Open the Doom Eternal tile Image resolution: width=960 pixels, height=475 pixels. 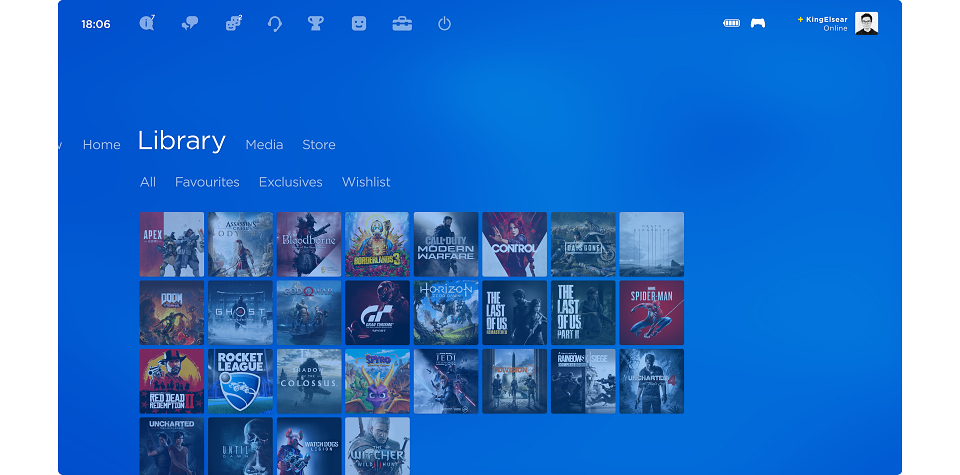point(172,313)
